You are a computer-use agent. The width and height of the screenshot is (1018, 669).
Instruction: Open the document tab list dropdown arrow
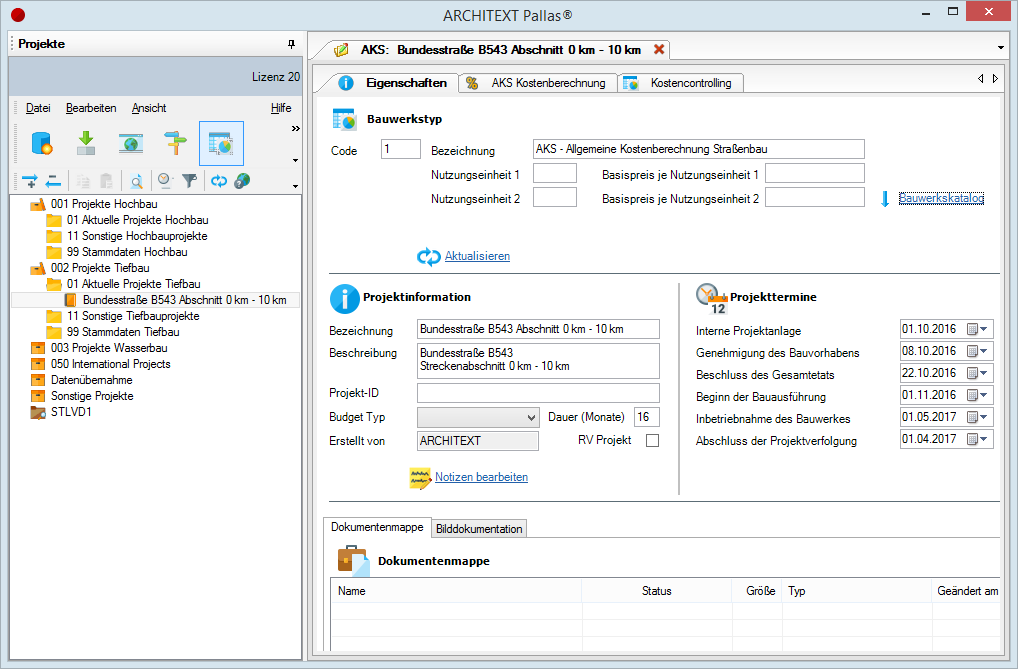tap(1000, 47)
